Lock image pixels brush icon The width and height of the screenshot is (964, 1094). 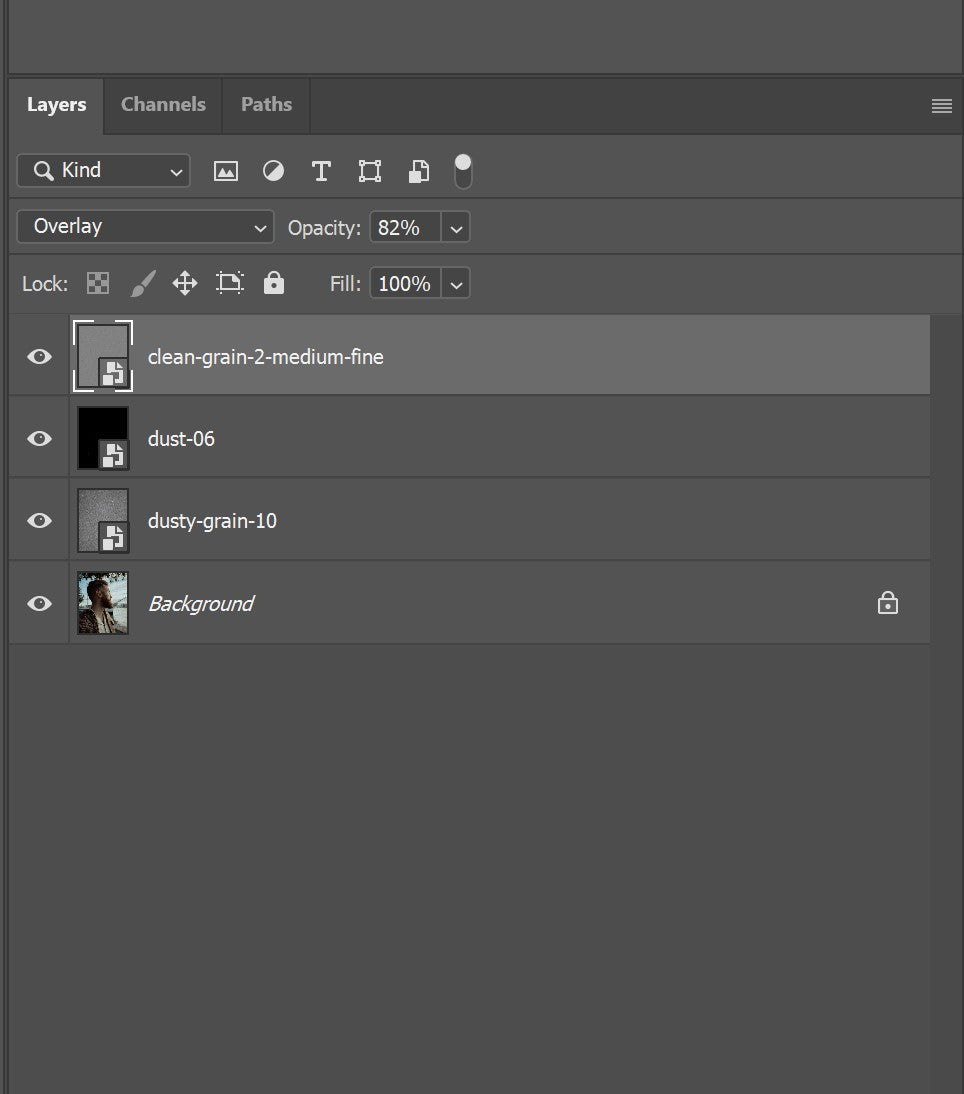pos(143,284)
